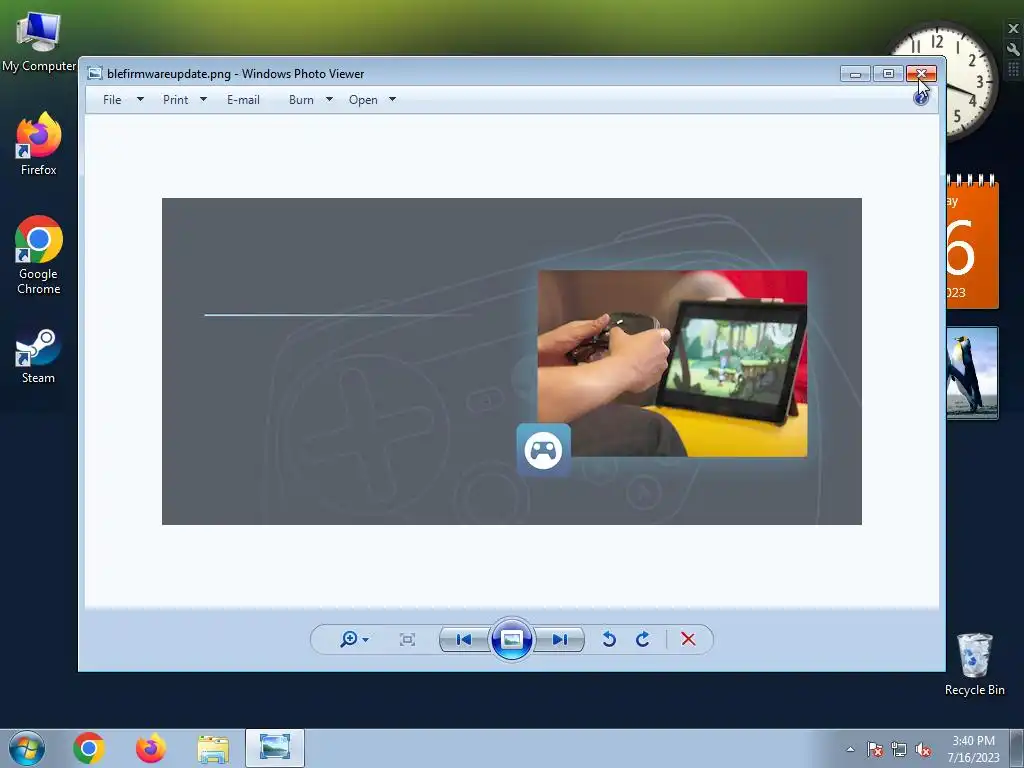The width and height of the screenshot is (1024, 768).
Task: Go to the previous picture
Action: [464, 639]
